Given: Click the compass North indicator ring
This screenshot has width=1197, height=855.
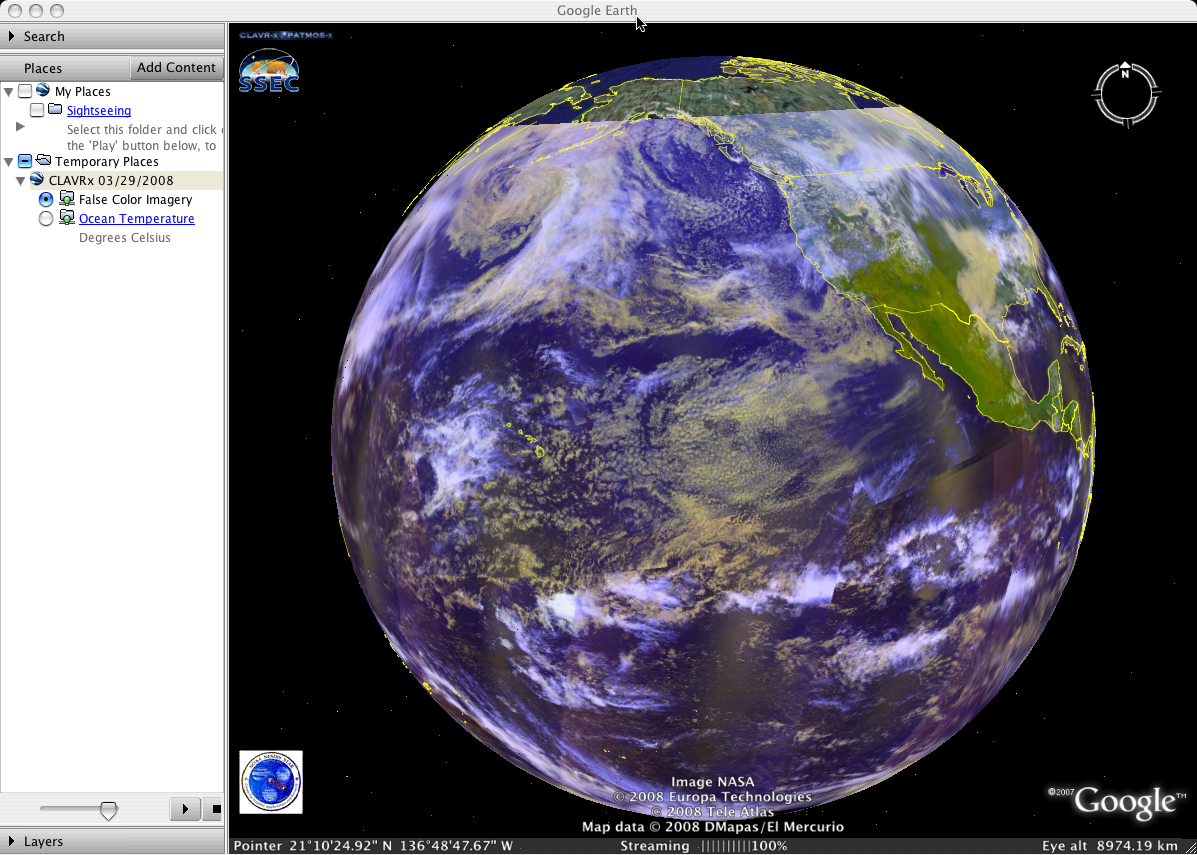Looking at the screenshot, I should [1126, 93].
